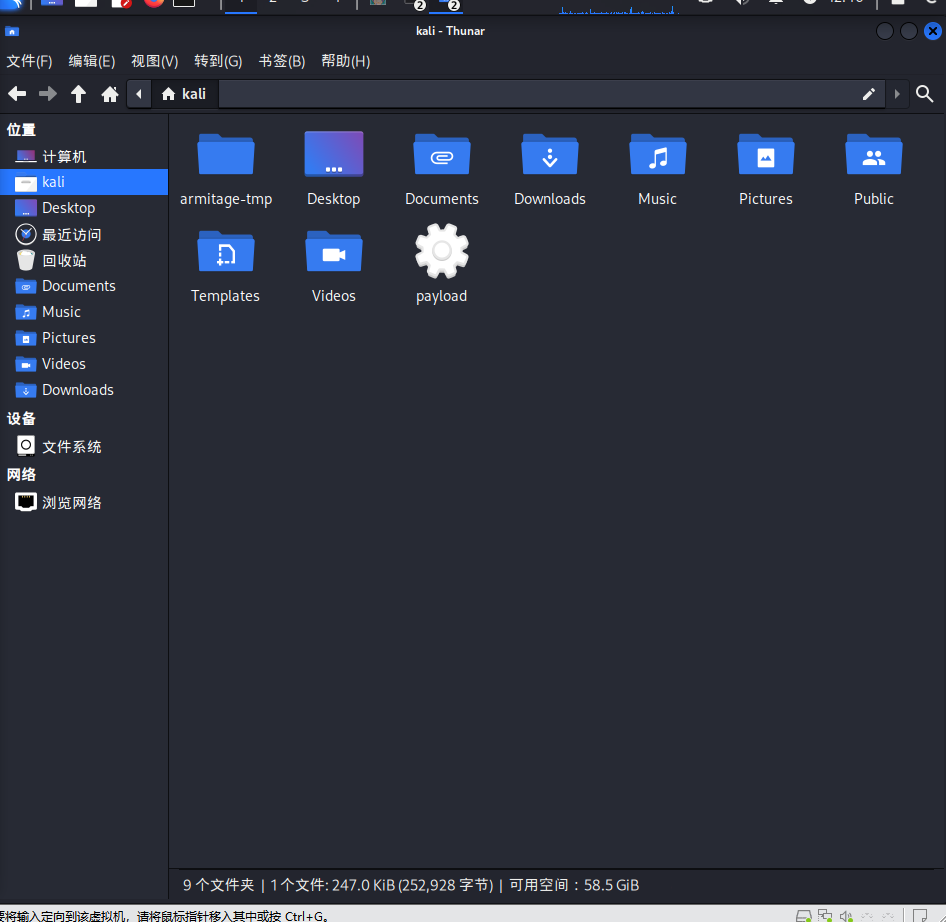
Task: Open home folder via house toolbar icon
Action: tap(110, 94)
